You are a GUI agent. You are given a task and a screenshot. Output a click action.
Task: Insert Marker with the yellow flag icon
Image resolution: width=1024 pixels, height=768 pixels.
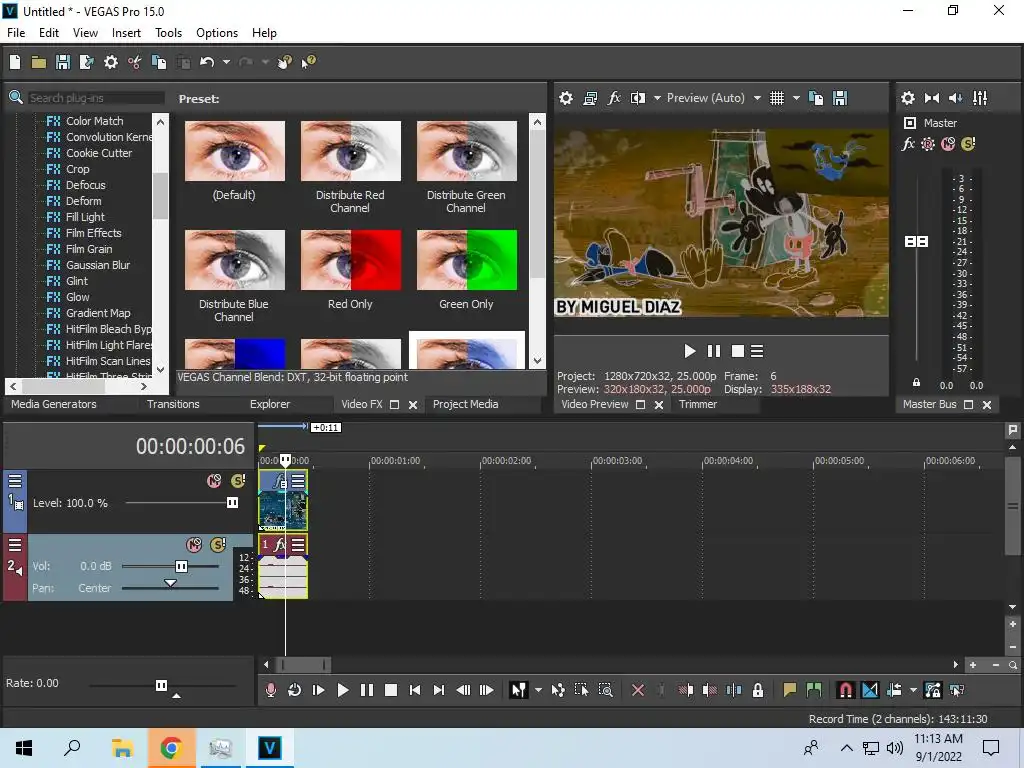click(790, 690)
